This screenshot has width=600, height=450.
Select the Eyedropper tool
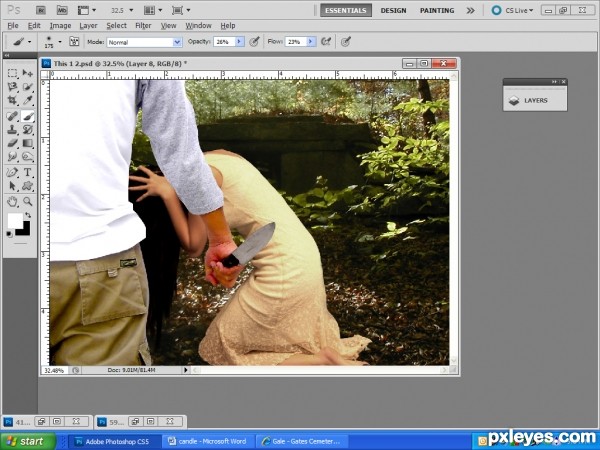click(x=28, y=101)
